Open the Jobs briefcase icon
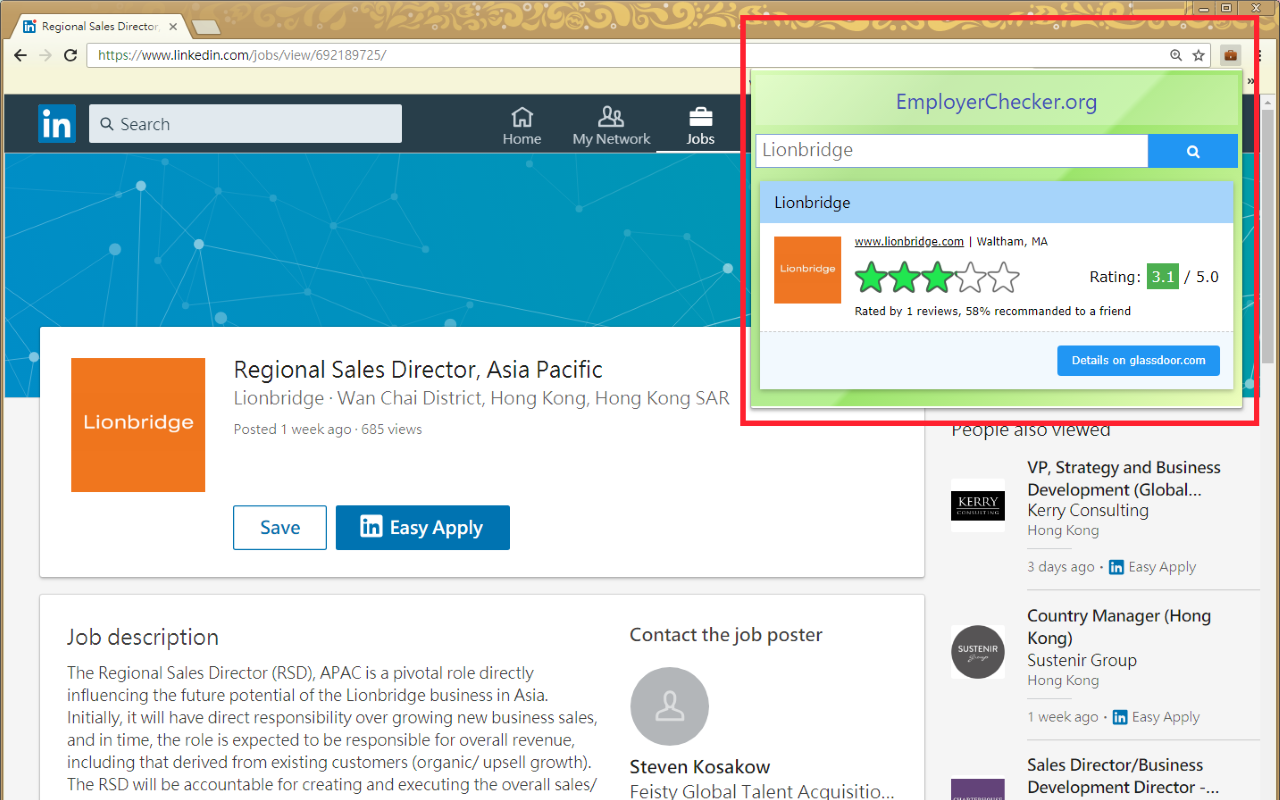This screenshot has width=1280, height=800. [x=700, y=115]
